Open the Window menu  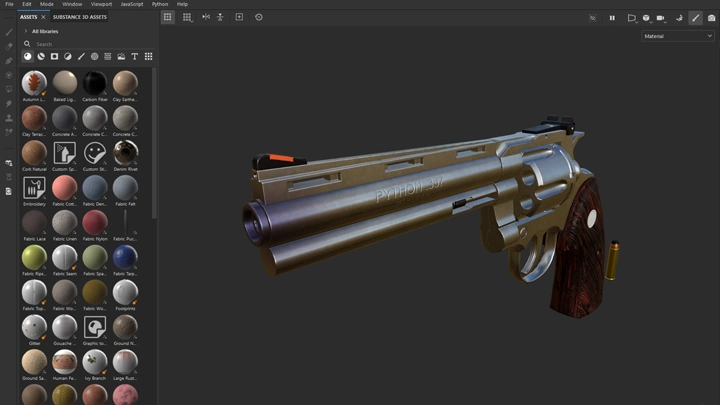tap(72, 4)
